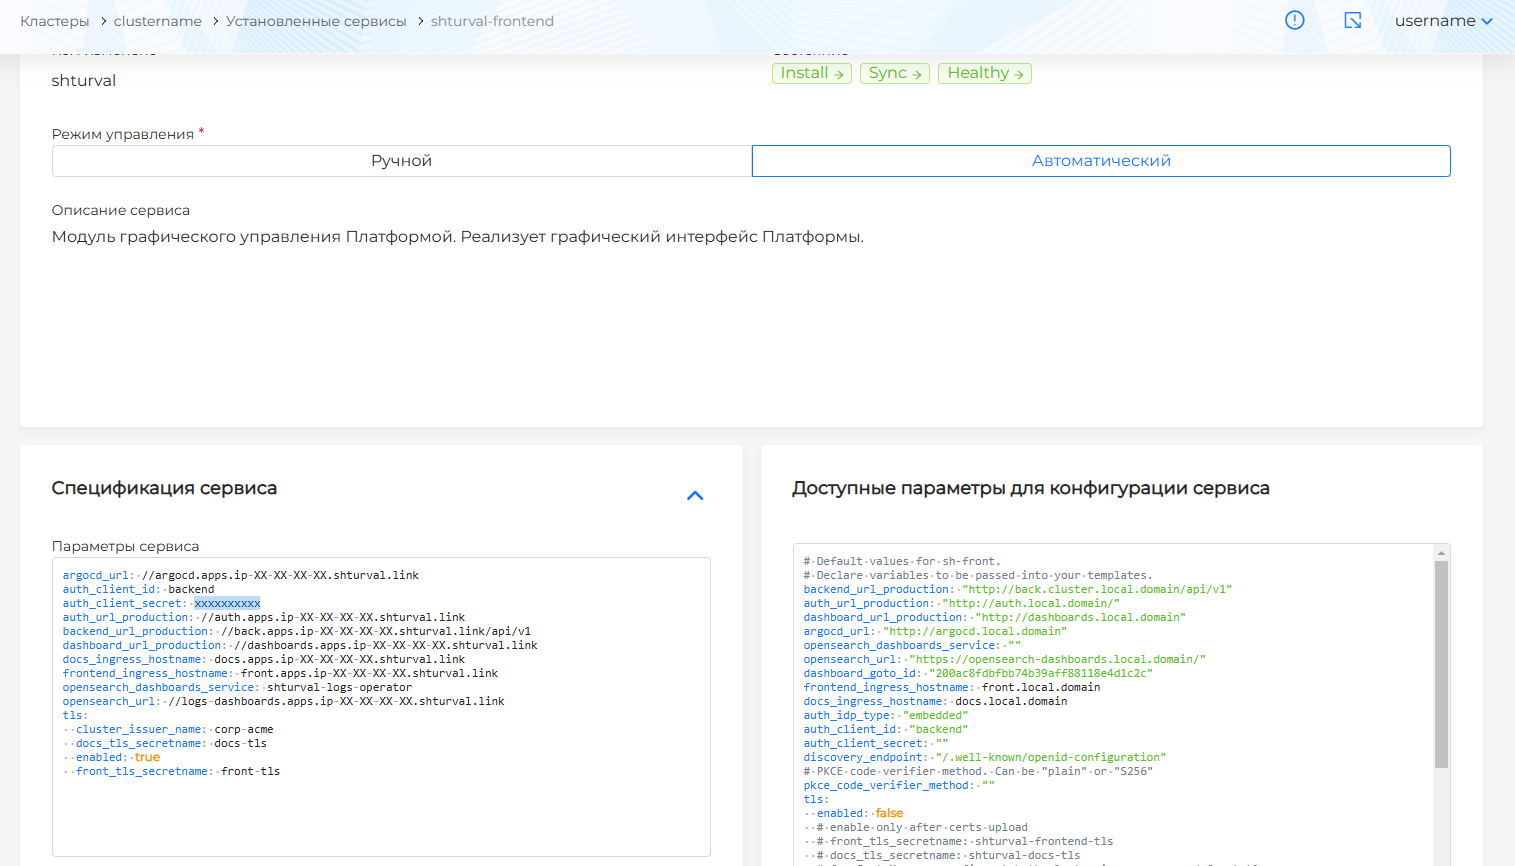Click auth_client_id: backend line in service parameters
This screenshot has width=1515, height=866.
point(138,589)
